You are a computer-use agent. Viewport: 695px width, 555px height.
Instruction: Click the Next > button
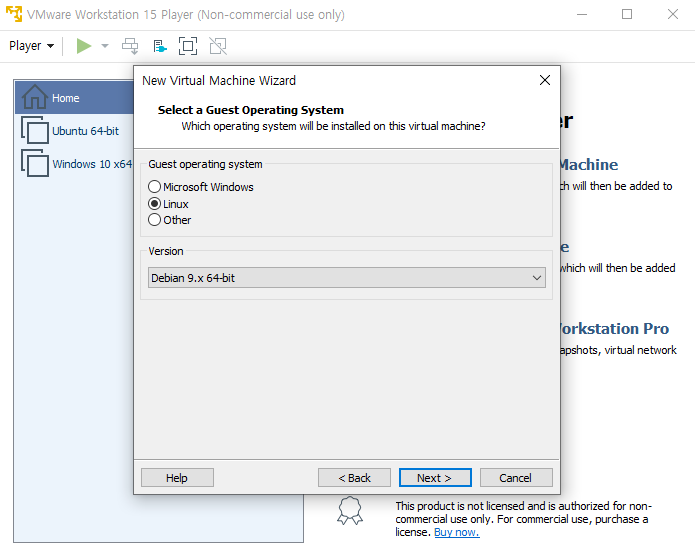pos(435,477)
